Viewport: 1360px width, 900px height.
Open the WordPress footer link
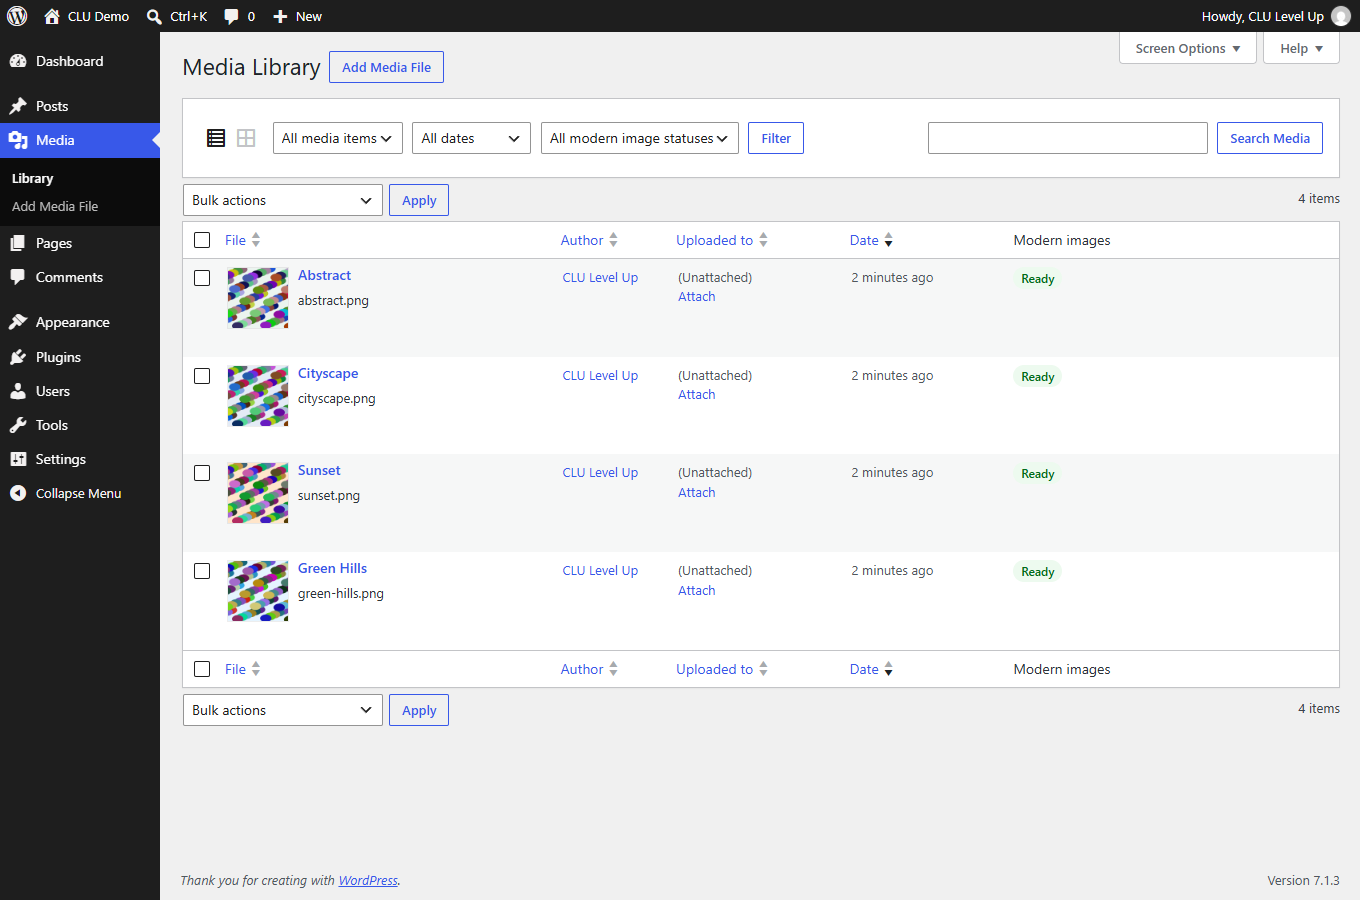pos(368,880)
